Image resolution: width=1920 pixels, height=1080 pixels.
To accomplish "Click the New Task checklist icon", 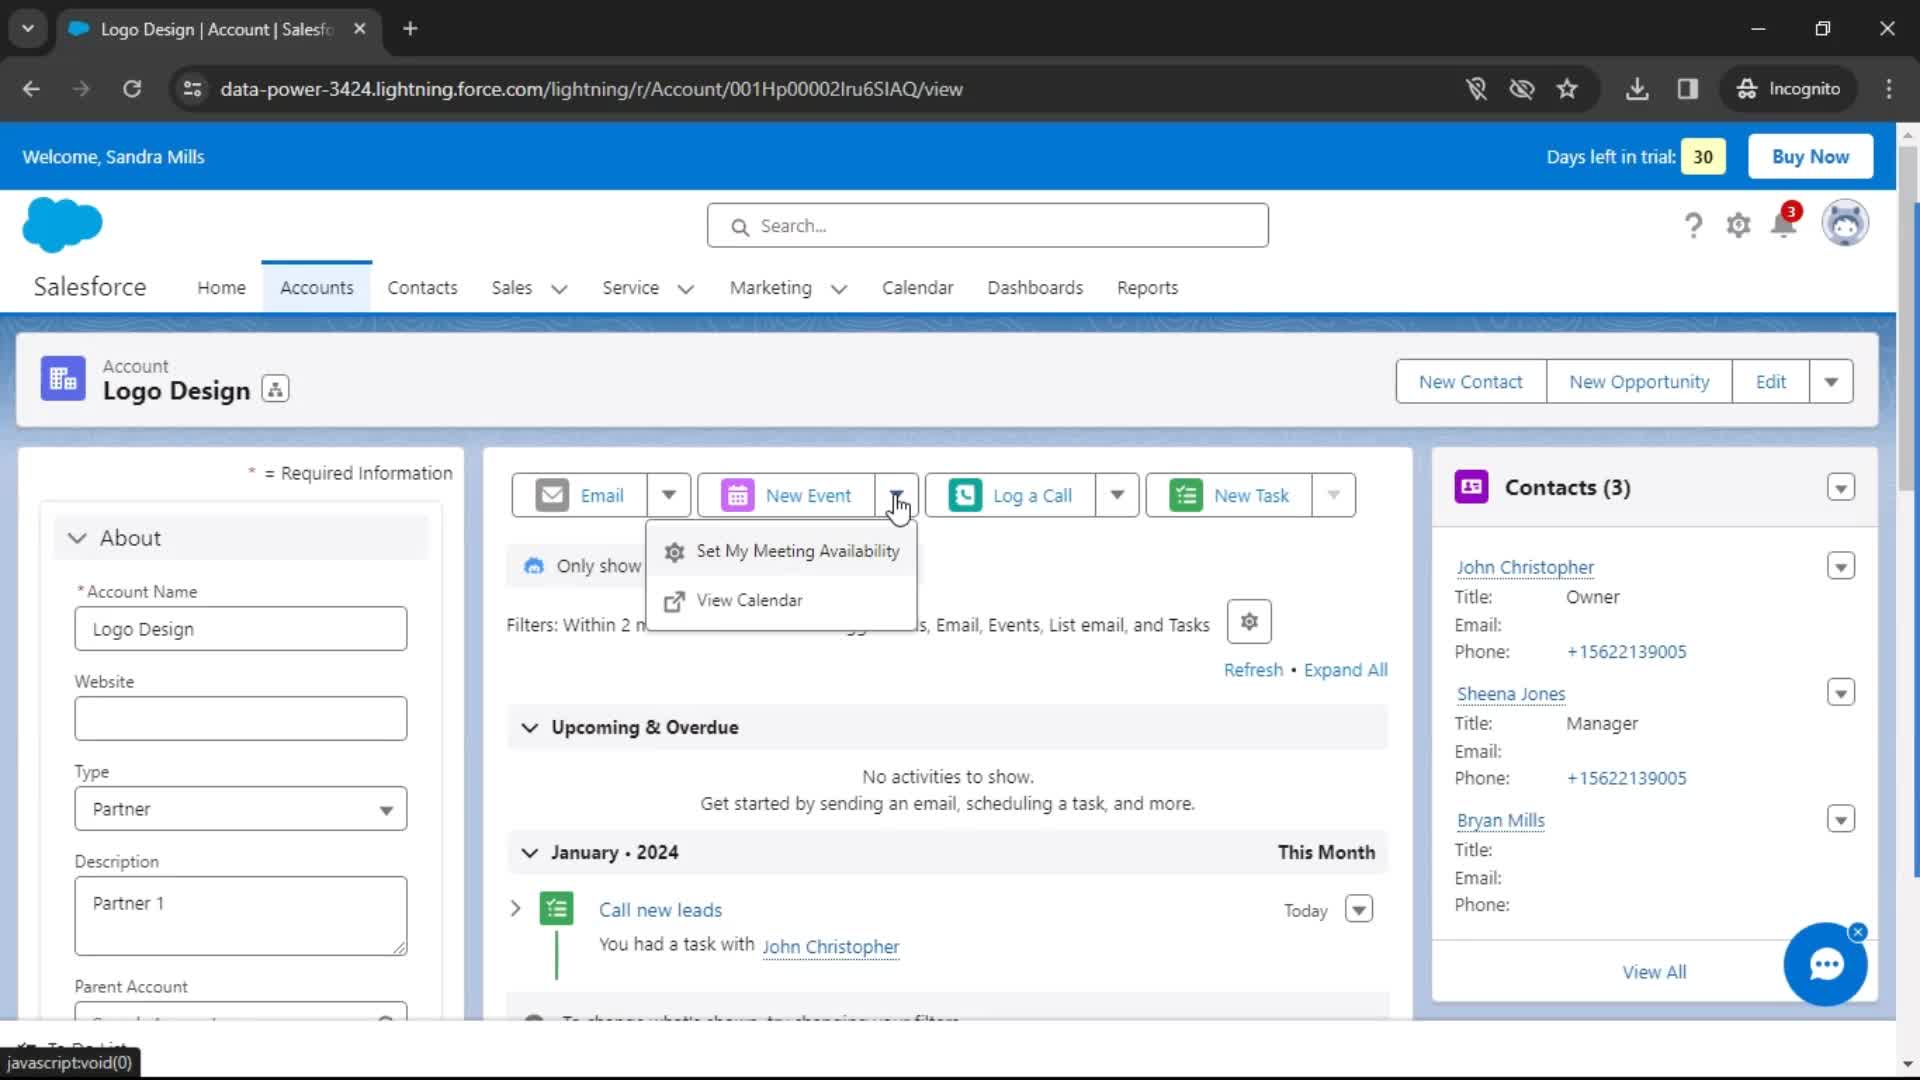I will point(1186,495).
